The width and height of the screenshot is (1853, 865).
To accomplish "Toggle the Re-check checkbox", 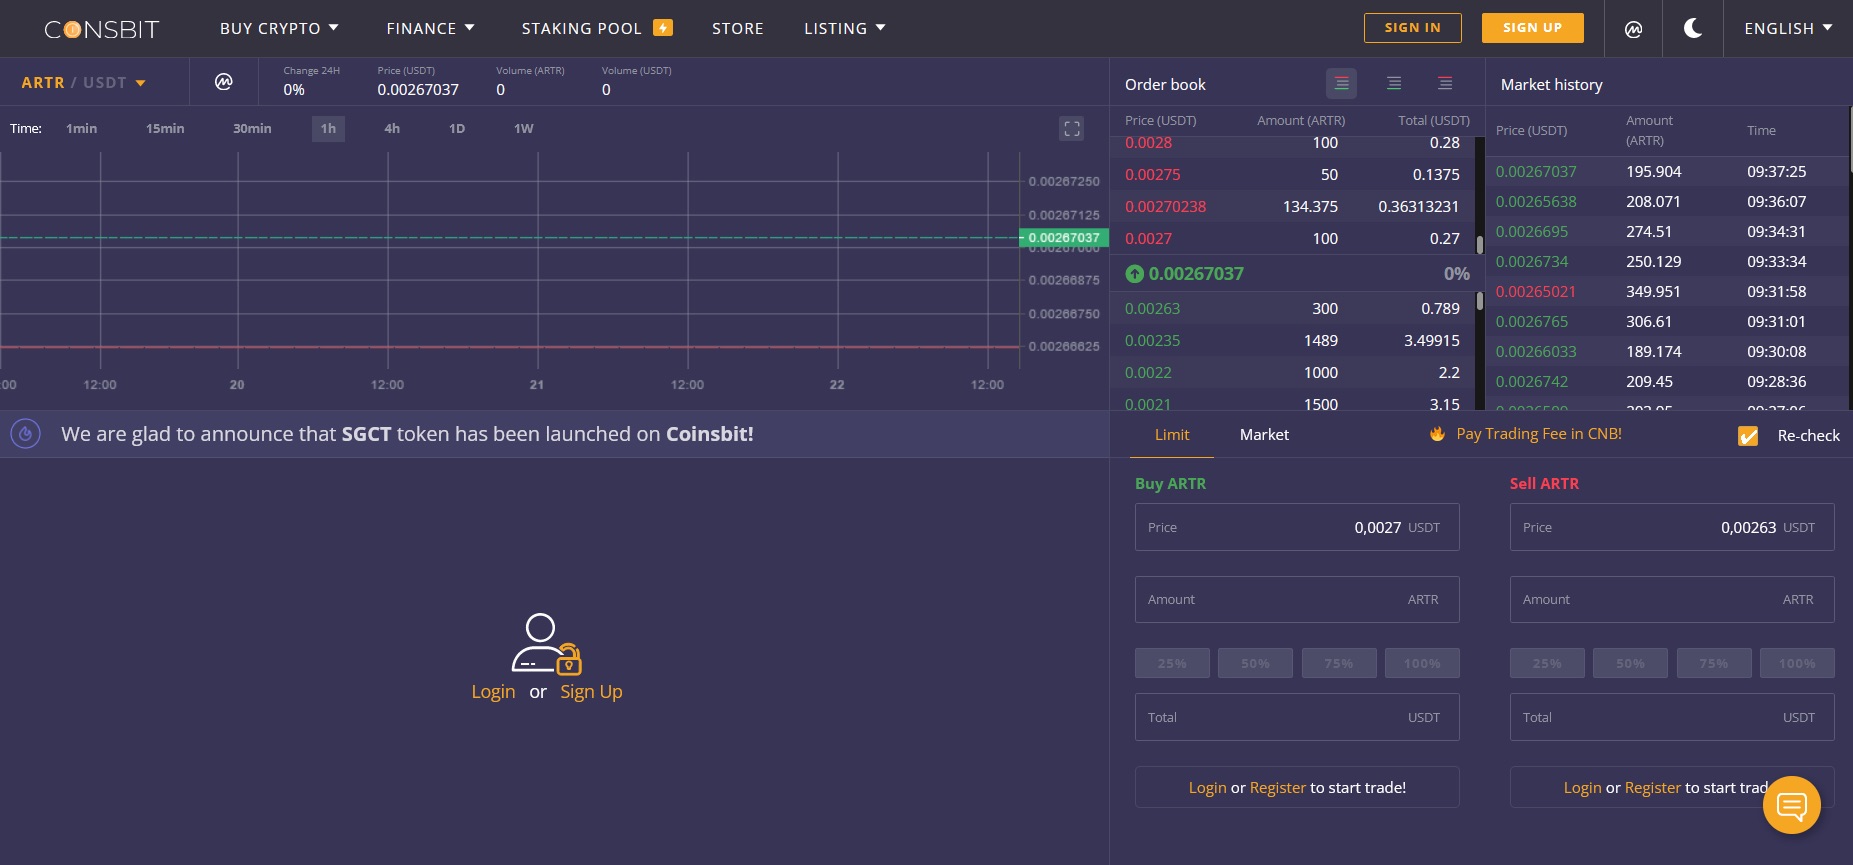I will 1748,436.
